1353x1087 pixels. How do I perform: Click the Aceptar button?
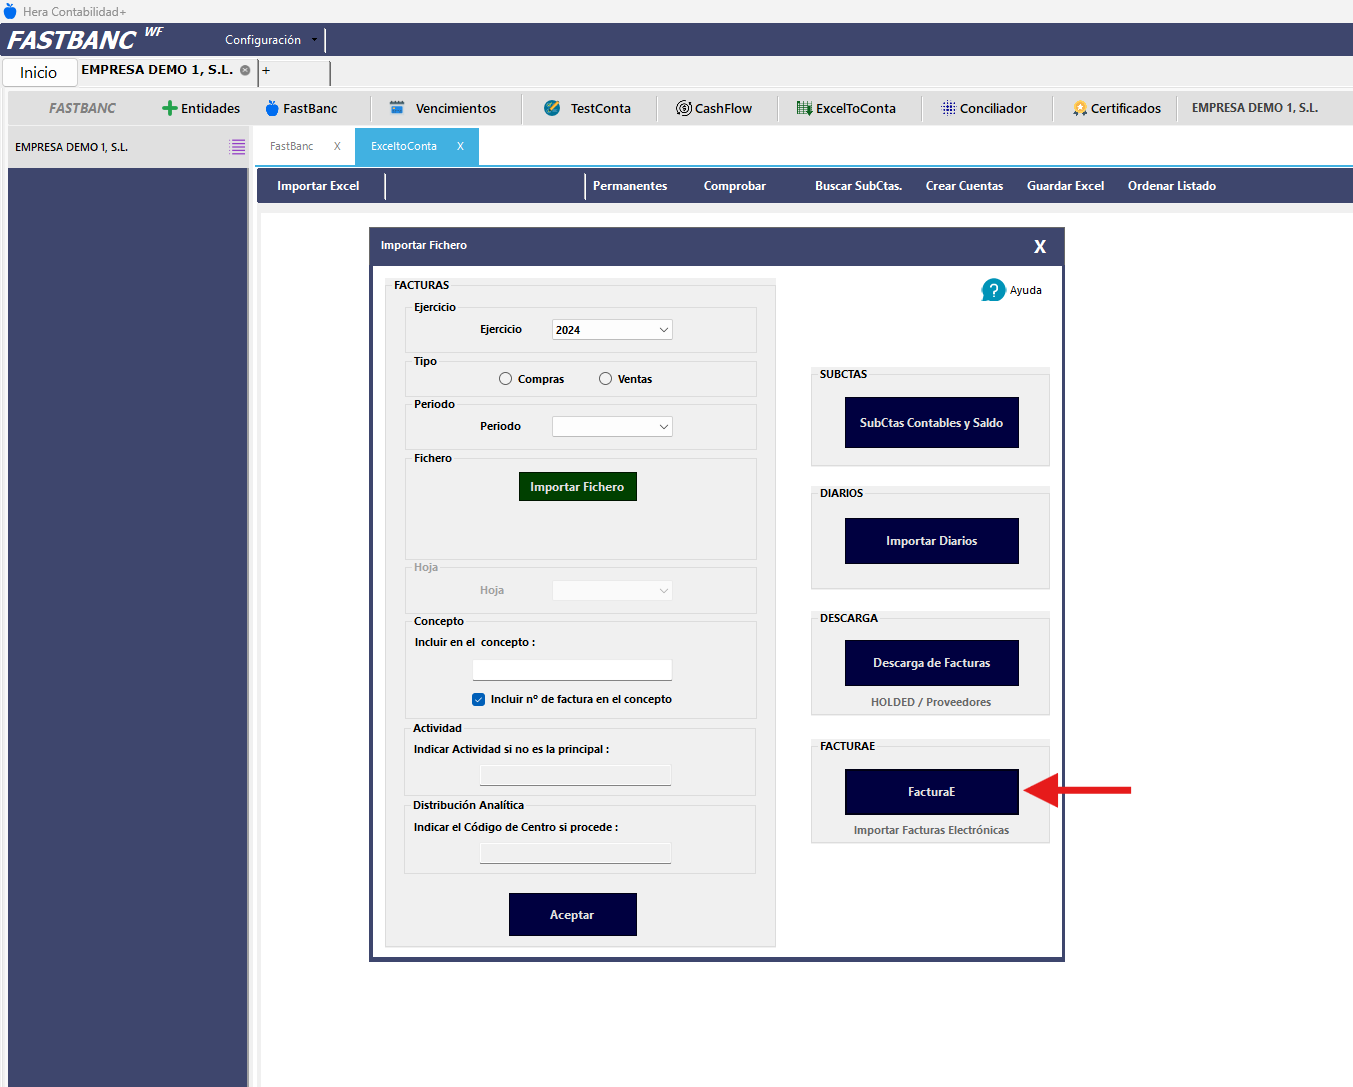click(572, 915)
